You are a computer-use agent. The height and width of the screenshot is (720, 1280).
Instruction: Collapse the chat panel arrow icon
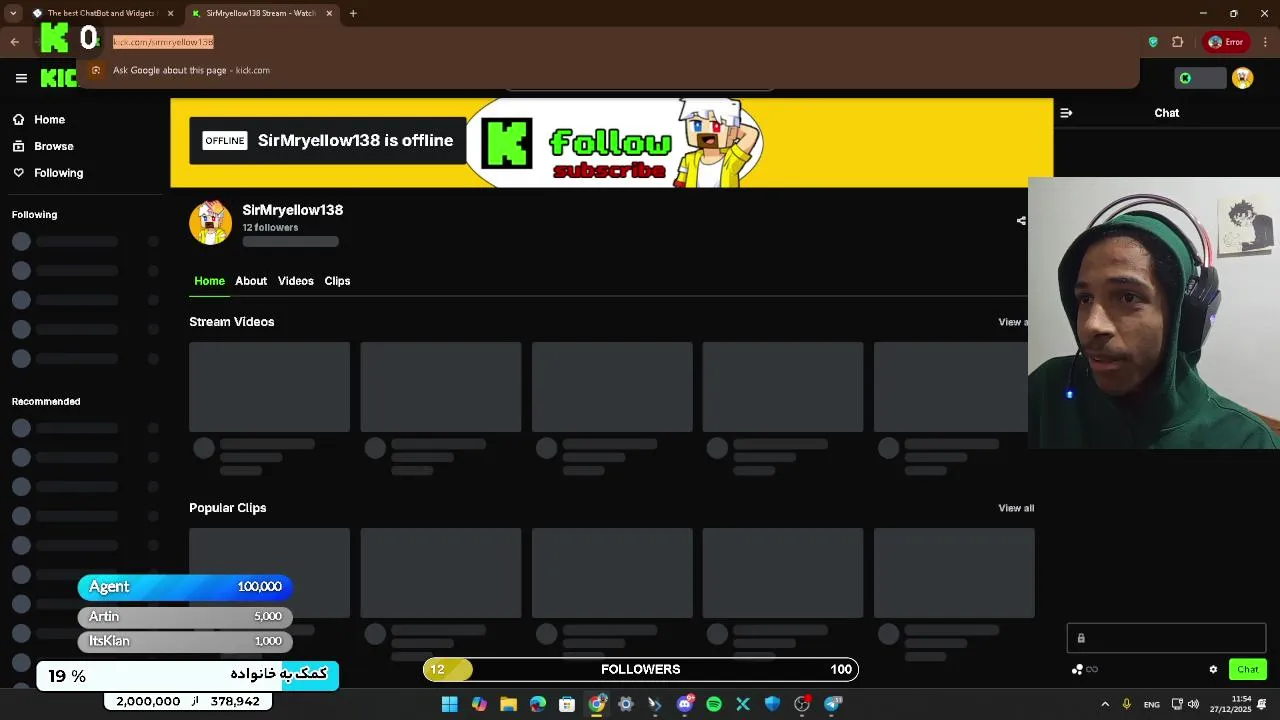pyautogui.click(x=1066, y=113)
